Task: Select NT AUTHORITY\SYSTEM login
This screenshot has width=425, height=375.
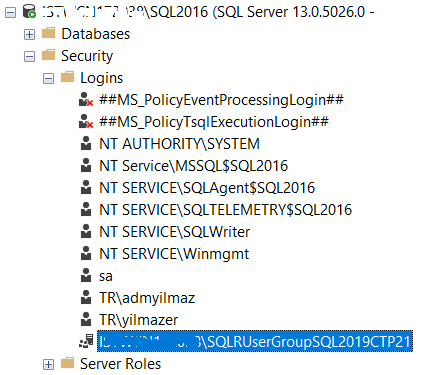Action: pyautogui.click(x=179, y=144)
